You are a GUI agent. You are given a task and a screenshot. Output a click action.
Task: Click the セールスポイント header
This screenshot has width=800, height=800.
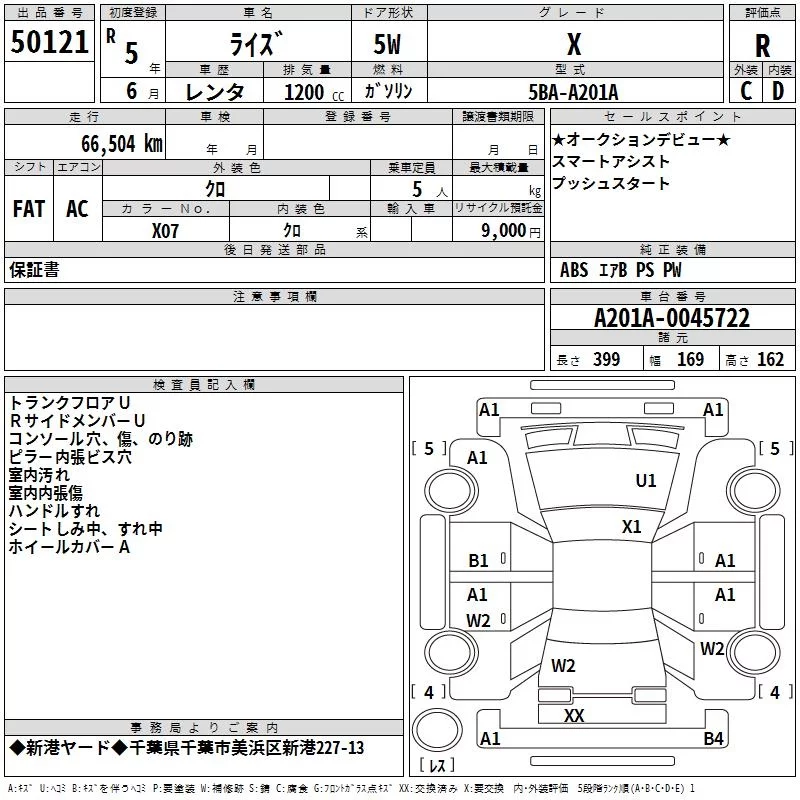pos(672,116)
